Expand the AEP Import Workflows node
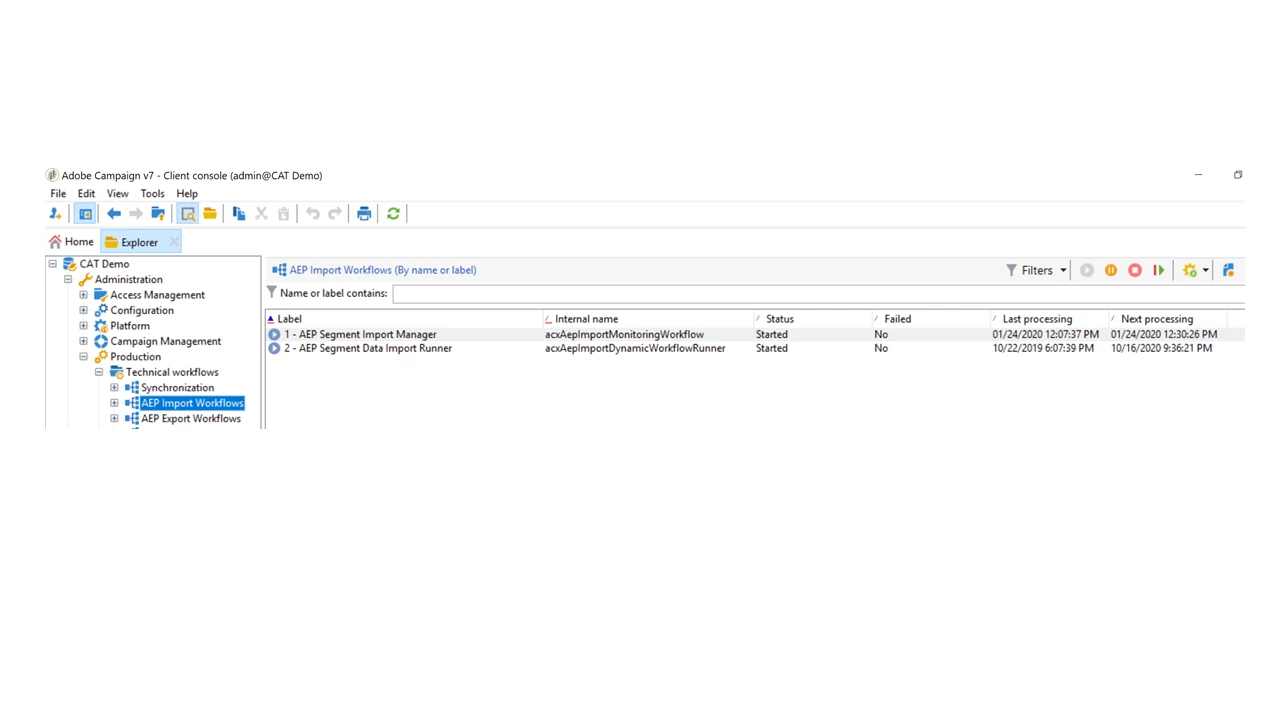The width and height of the screenshot is (1280, 720). 114,403
